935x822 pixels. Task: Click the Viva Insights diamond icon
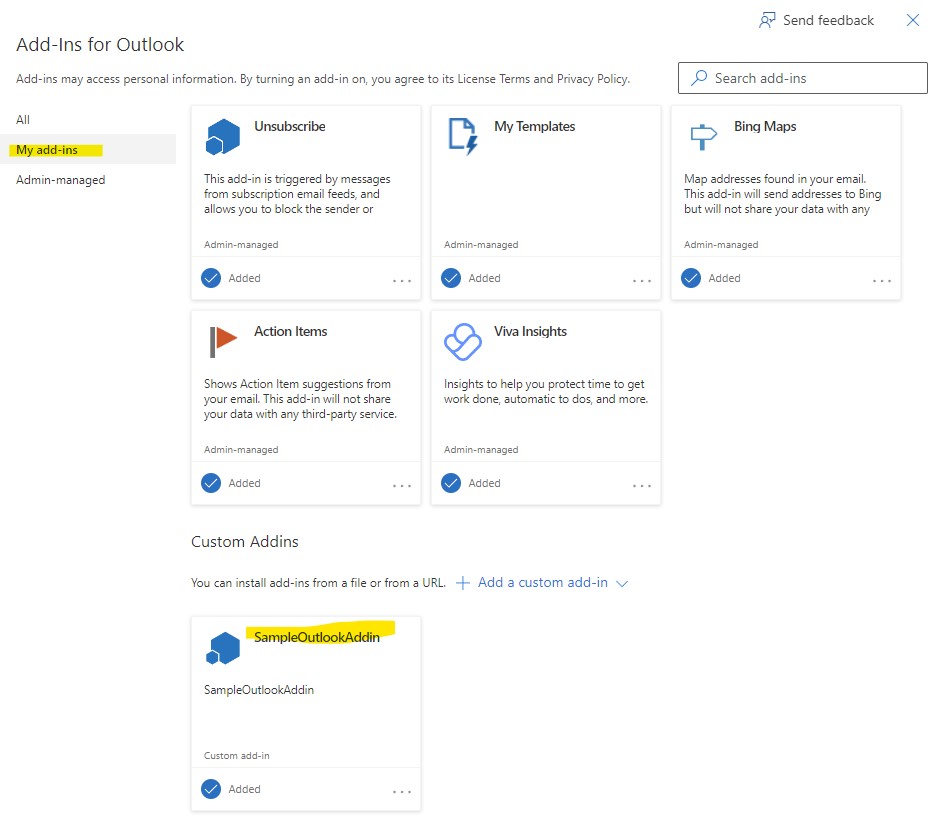point(463,341)
